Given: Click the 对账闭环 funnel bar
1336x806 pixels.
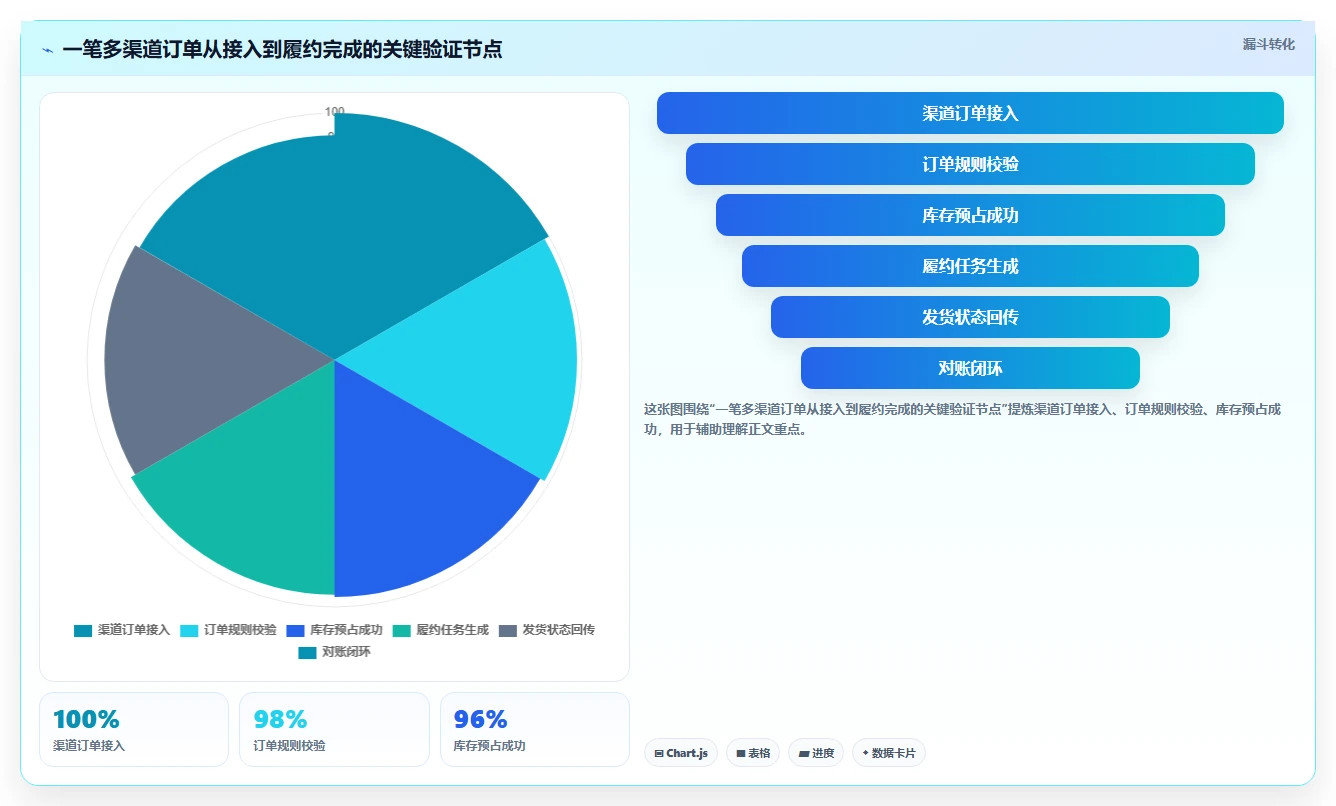Looking at the screenshot, I should pyautogui.click(x=970, y=368).
